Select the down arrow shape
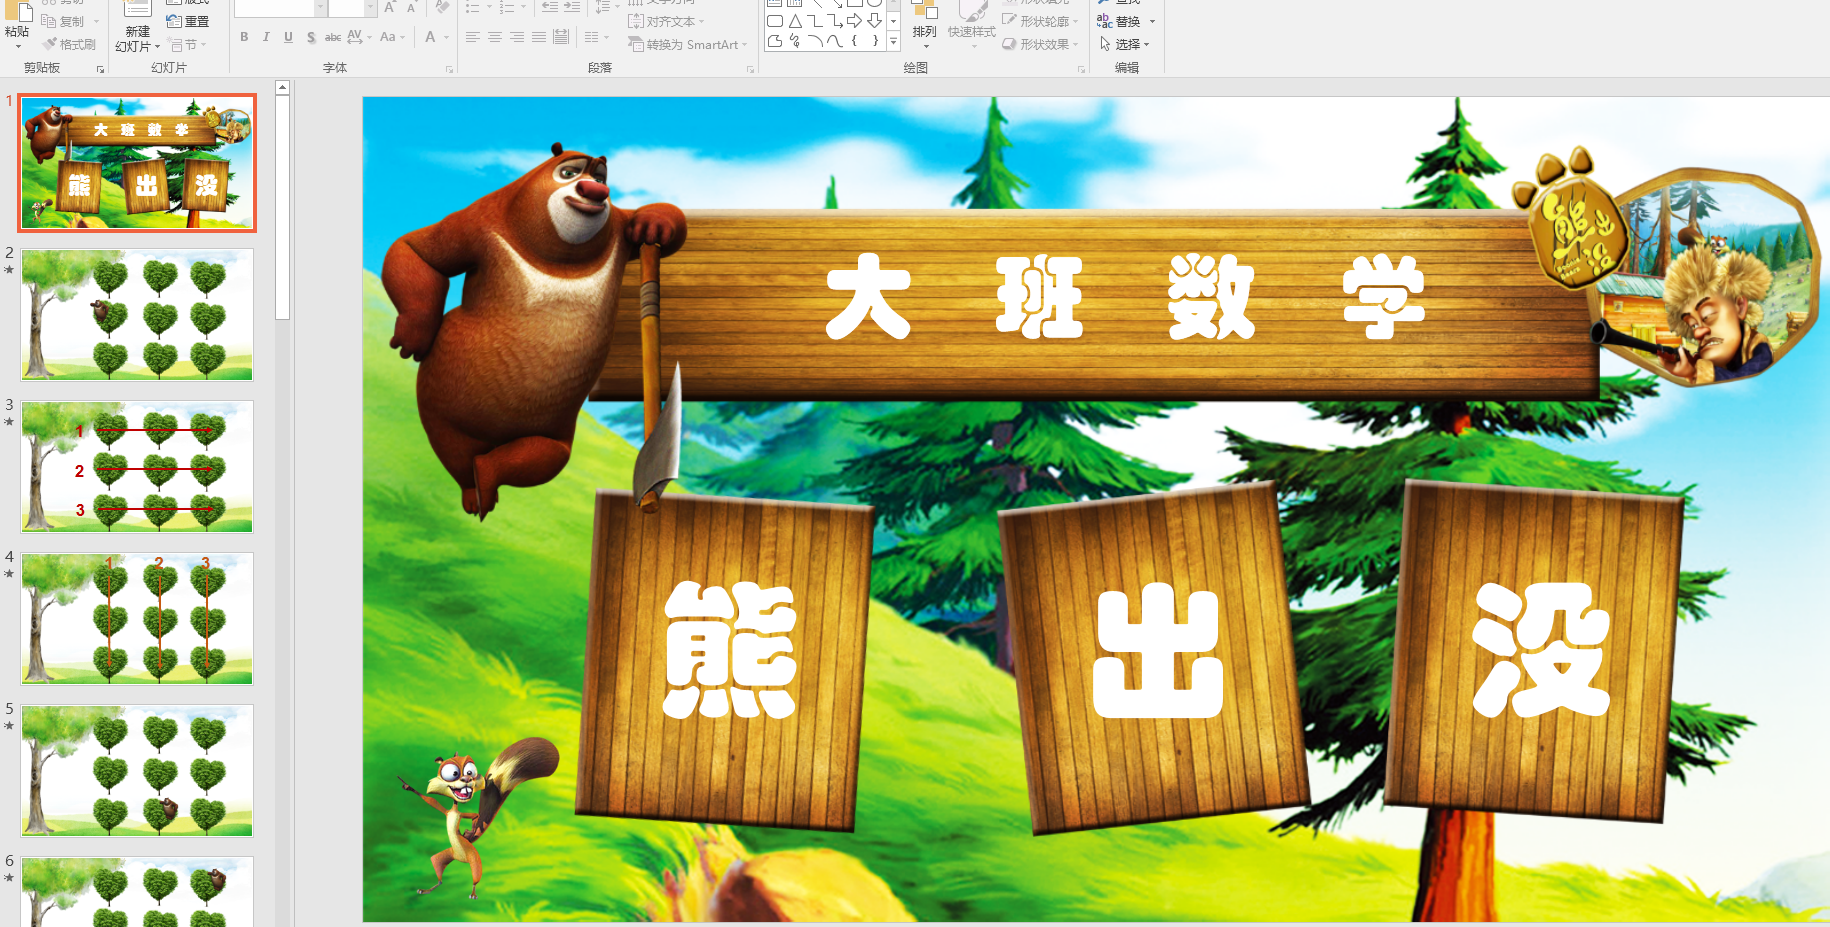 click(x=875, y=21)
